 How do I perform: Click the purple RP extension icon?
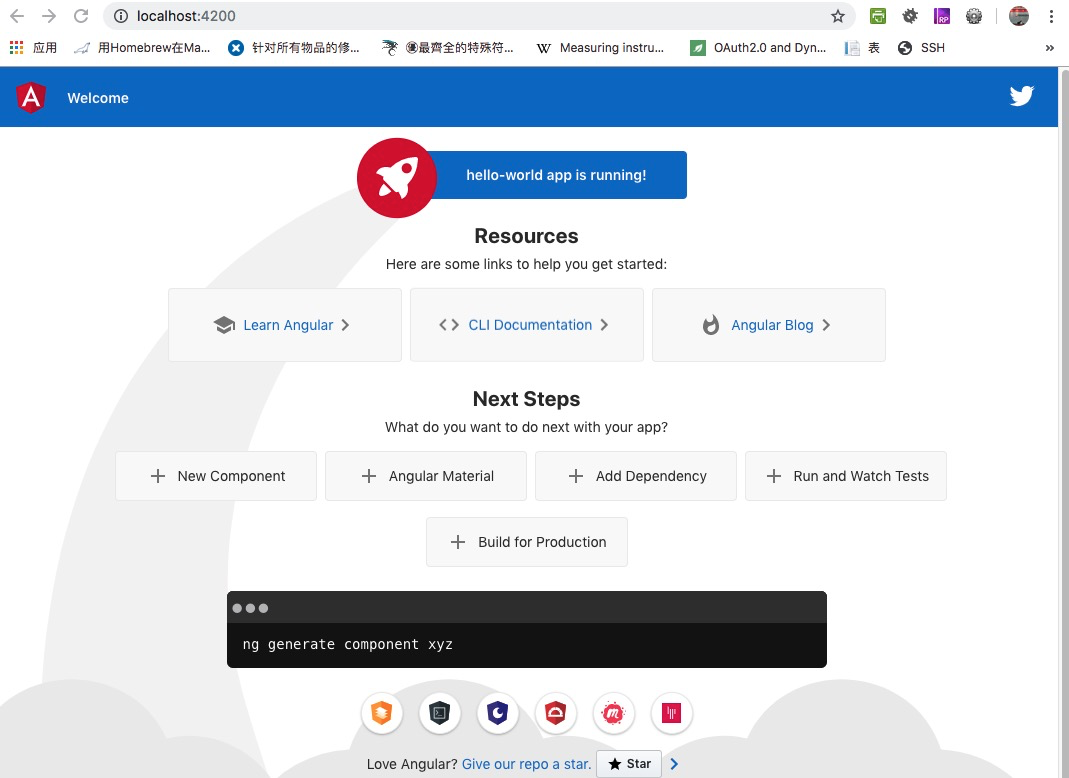click(x=942, y=16)
